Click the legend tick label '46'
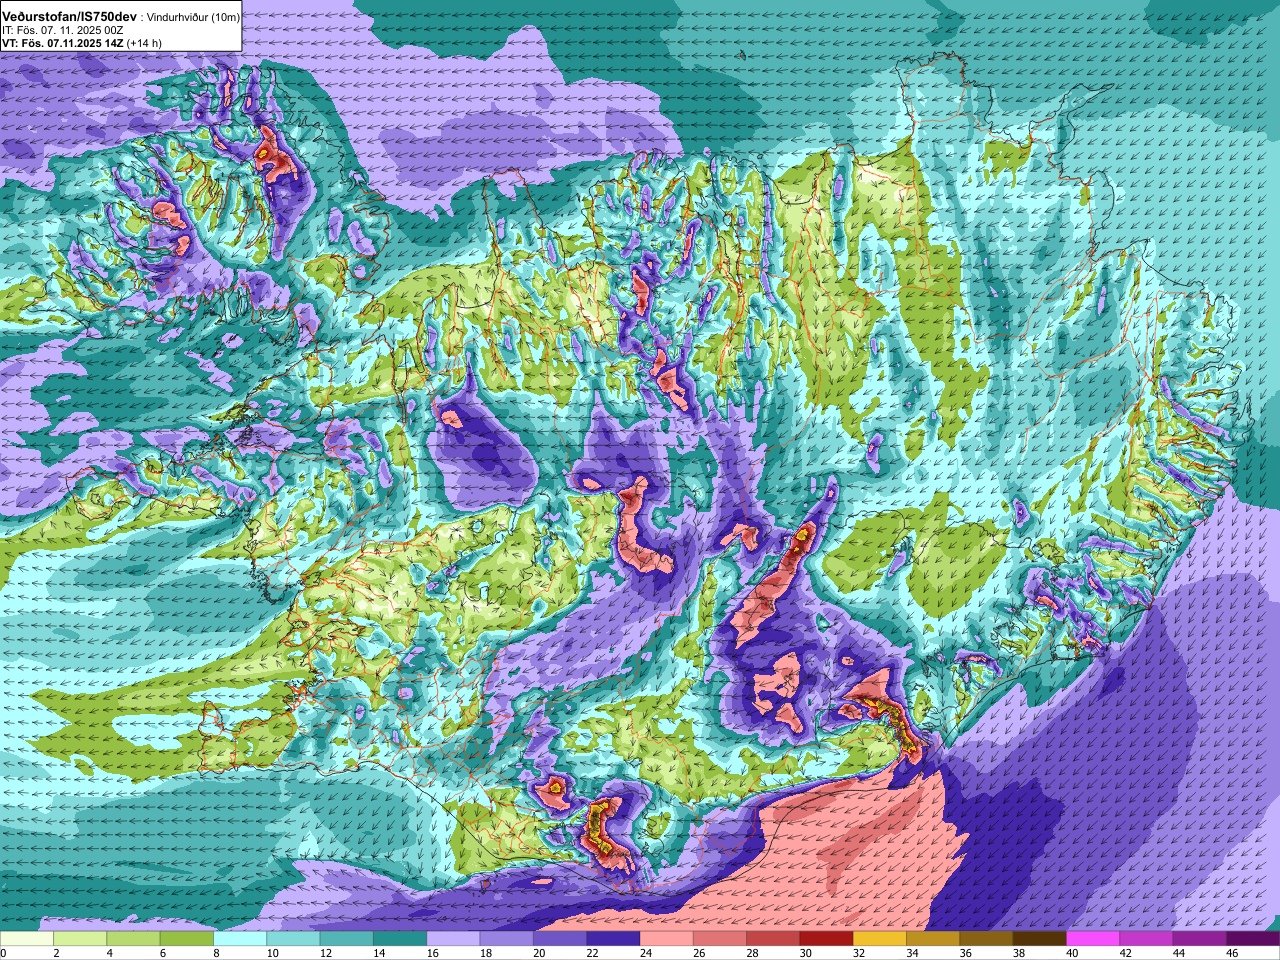Viewport: 1280px width, 960px height. (x=1232, y=953)
